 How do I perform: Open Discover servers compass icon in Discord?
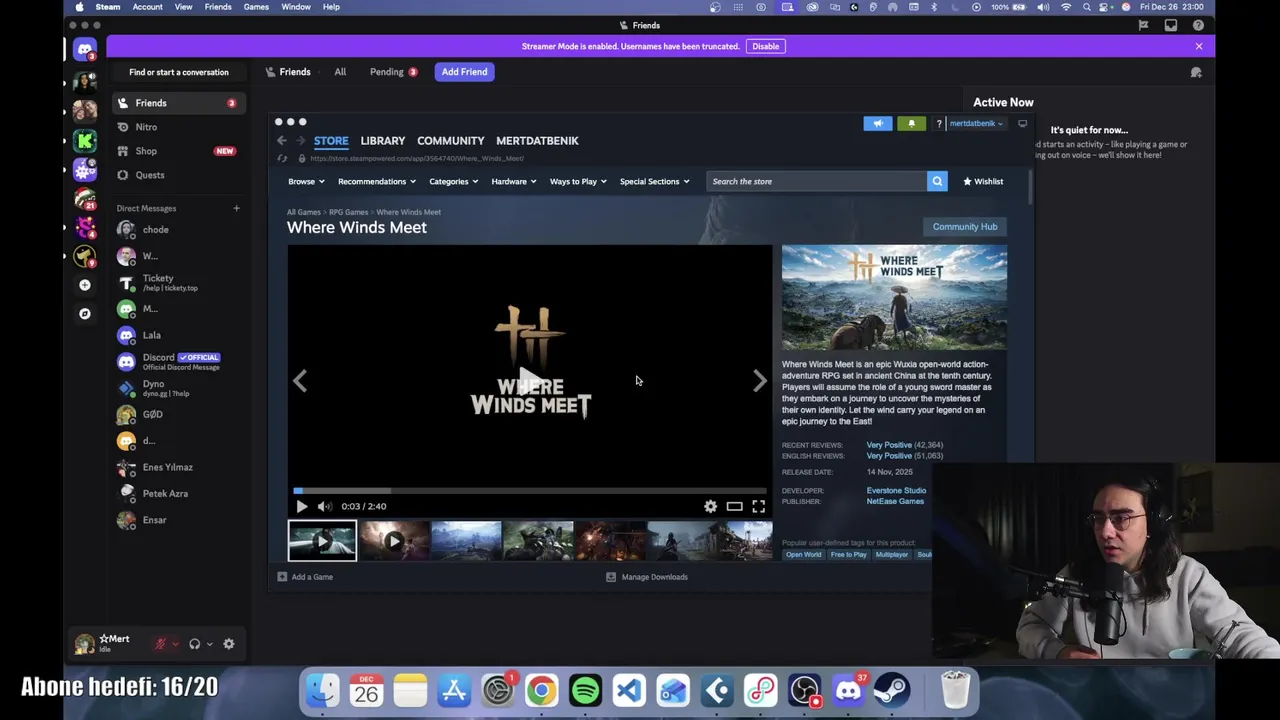[85, 314]
